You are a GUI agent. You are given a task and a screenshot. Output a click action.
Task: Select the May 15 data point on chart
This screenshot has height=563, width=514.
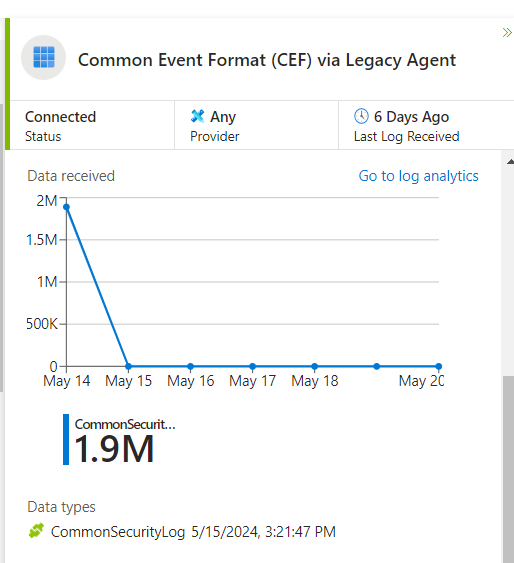pos(128,366)
